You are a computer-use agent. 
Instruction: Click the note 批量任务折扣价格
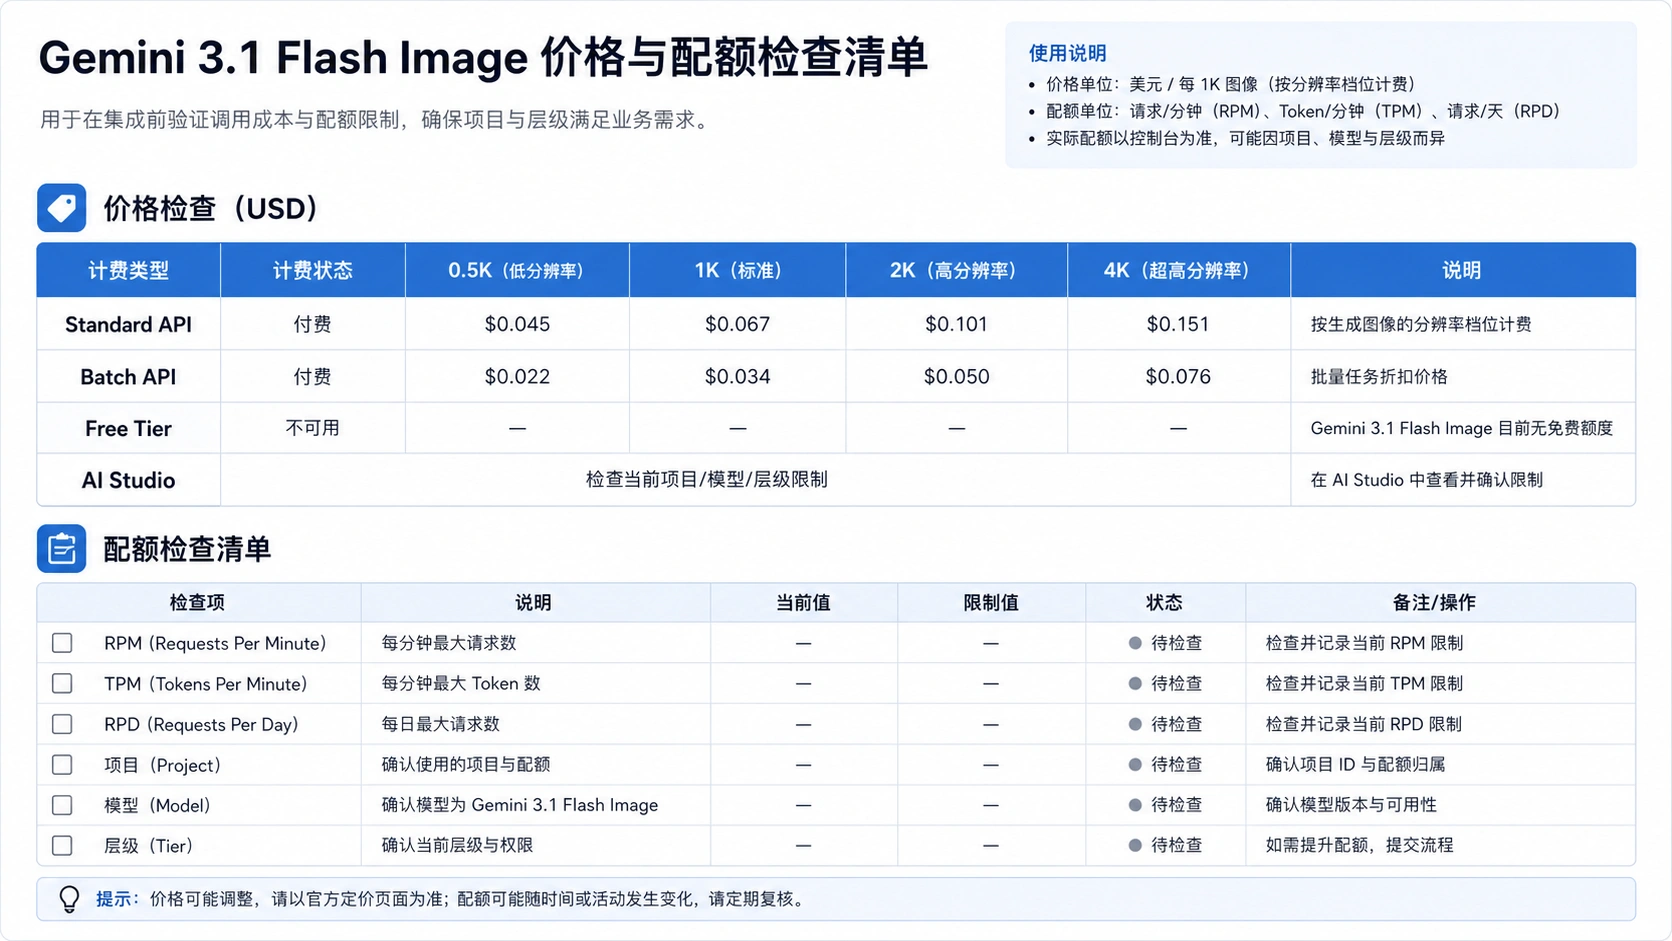click(1379, 377)
